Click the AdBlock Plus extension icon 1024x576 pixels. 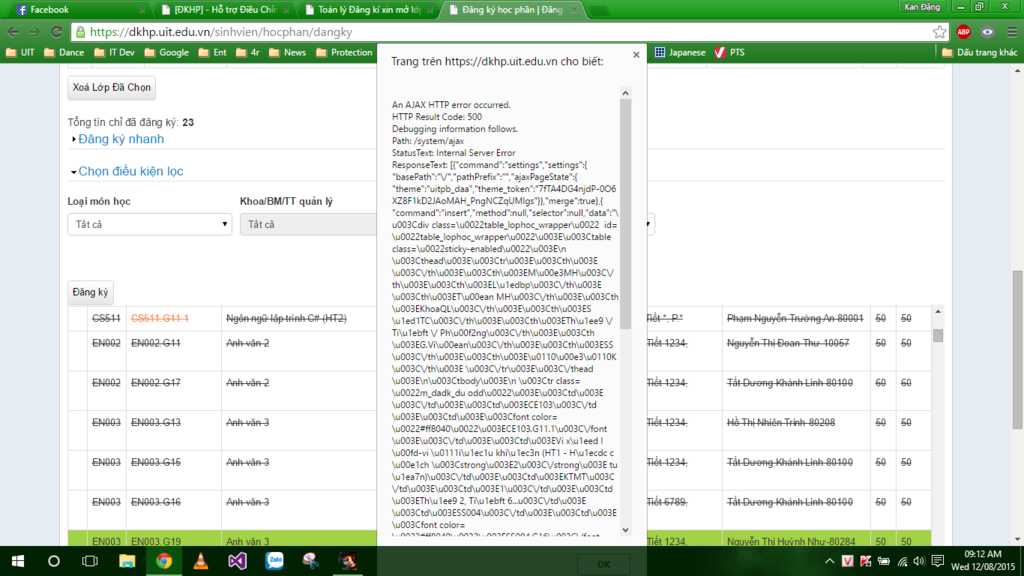(963, 32)
